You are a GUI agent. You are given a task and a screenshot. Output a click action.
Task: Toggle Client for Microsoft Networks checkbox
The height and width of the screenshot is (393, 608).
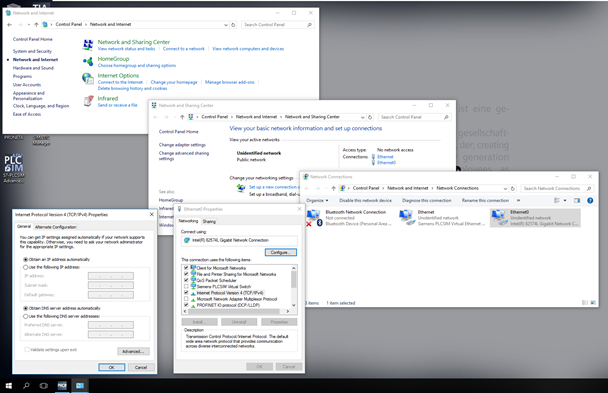(x=186, y=268)
